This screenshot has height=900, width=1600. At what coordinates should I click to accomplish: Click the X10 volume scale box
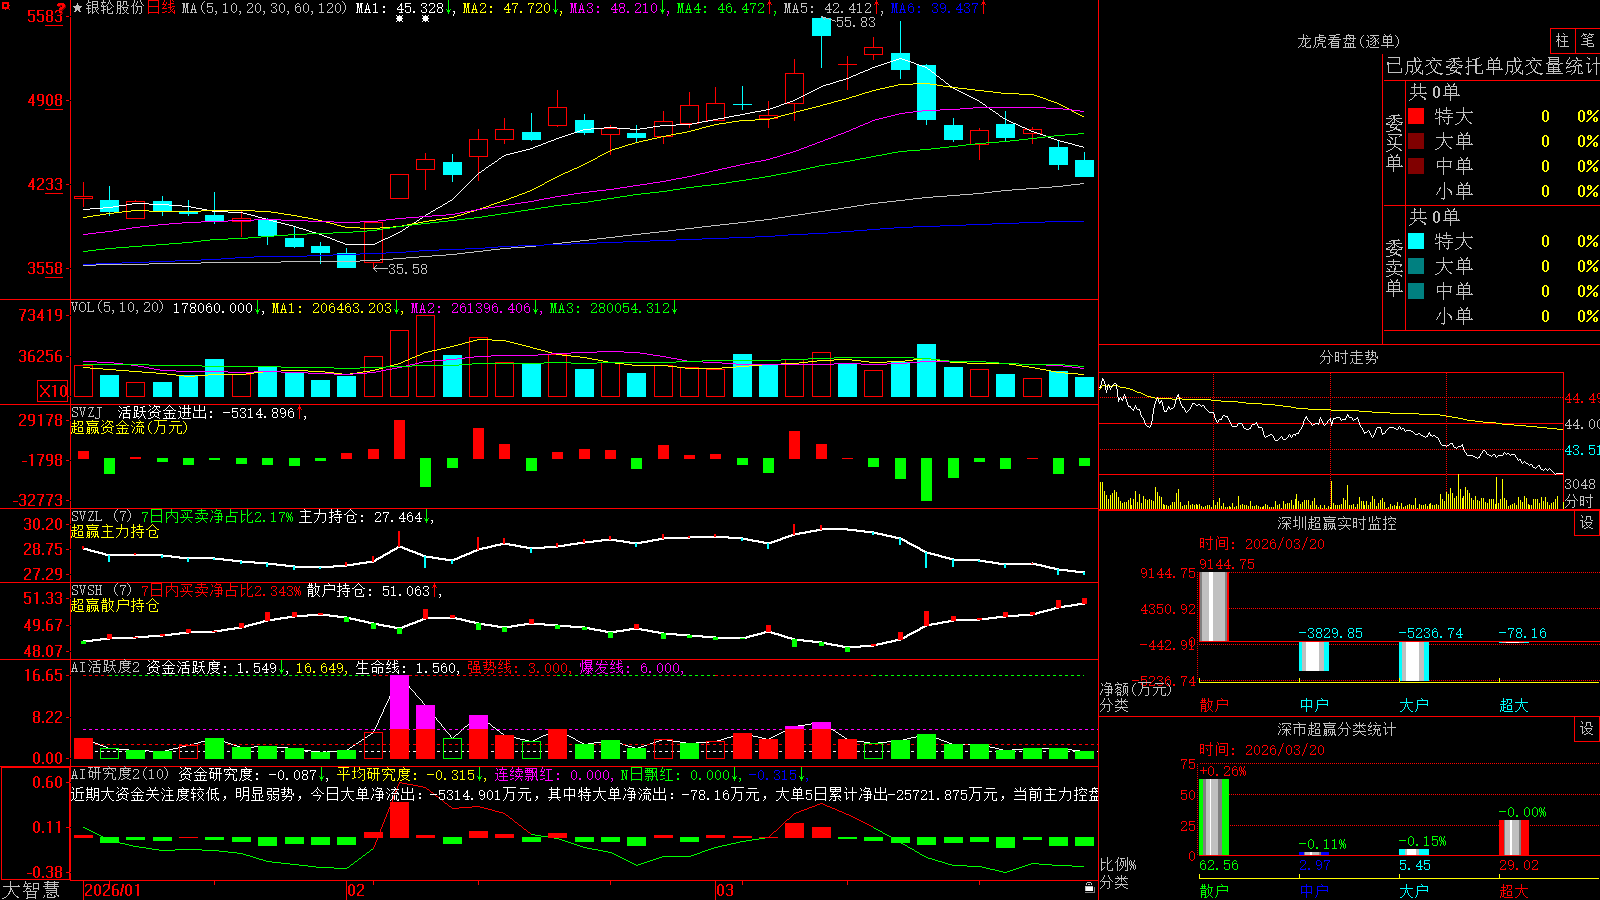(x=53, y=391)
